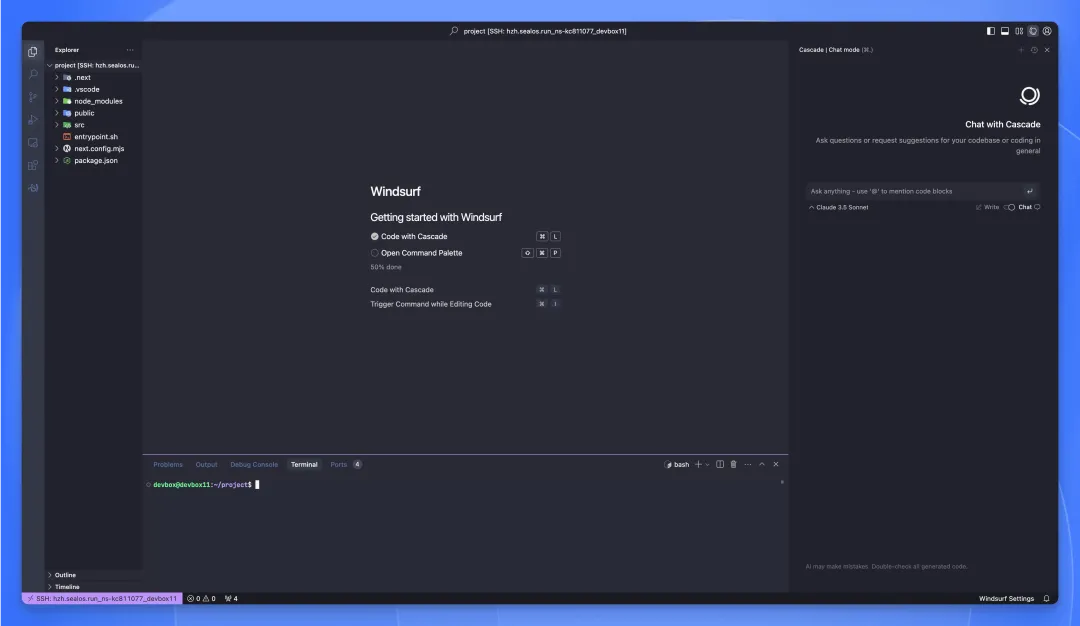
Task: Start new Cascade conversation plus icon
Action: click(1021, 50)
